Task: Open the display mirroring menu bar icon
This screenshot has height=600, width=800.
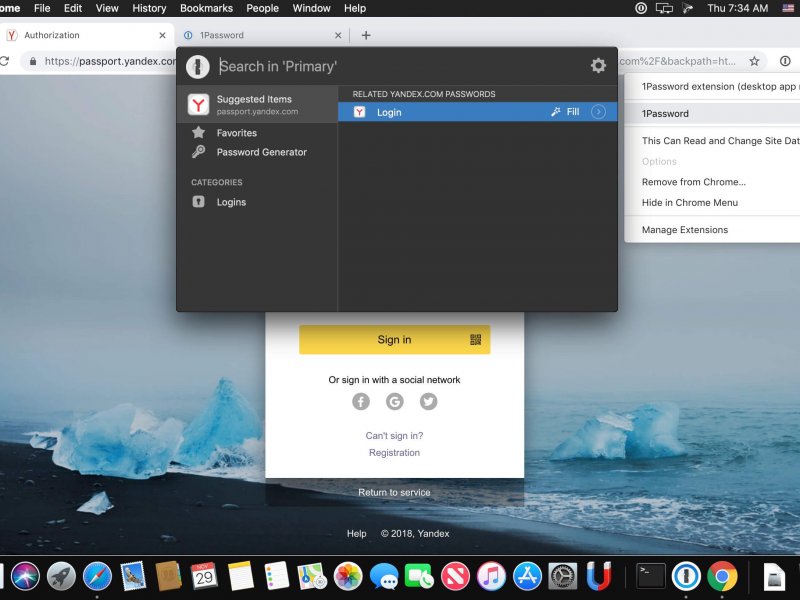Action: (x=664, y=8)
